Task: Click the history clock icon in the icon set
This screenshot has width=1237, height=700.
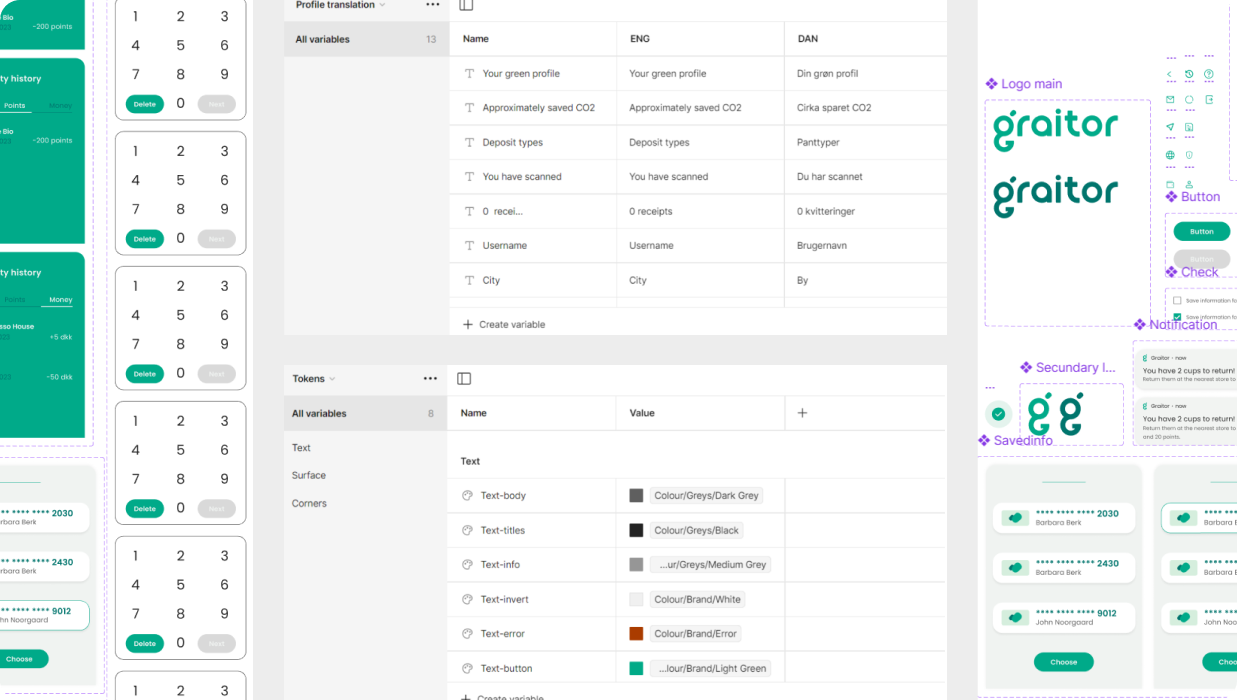Action: [x=1189, y=74]
